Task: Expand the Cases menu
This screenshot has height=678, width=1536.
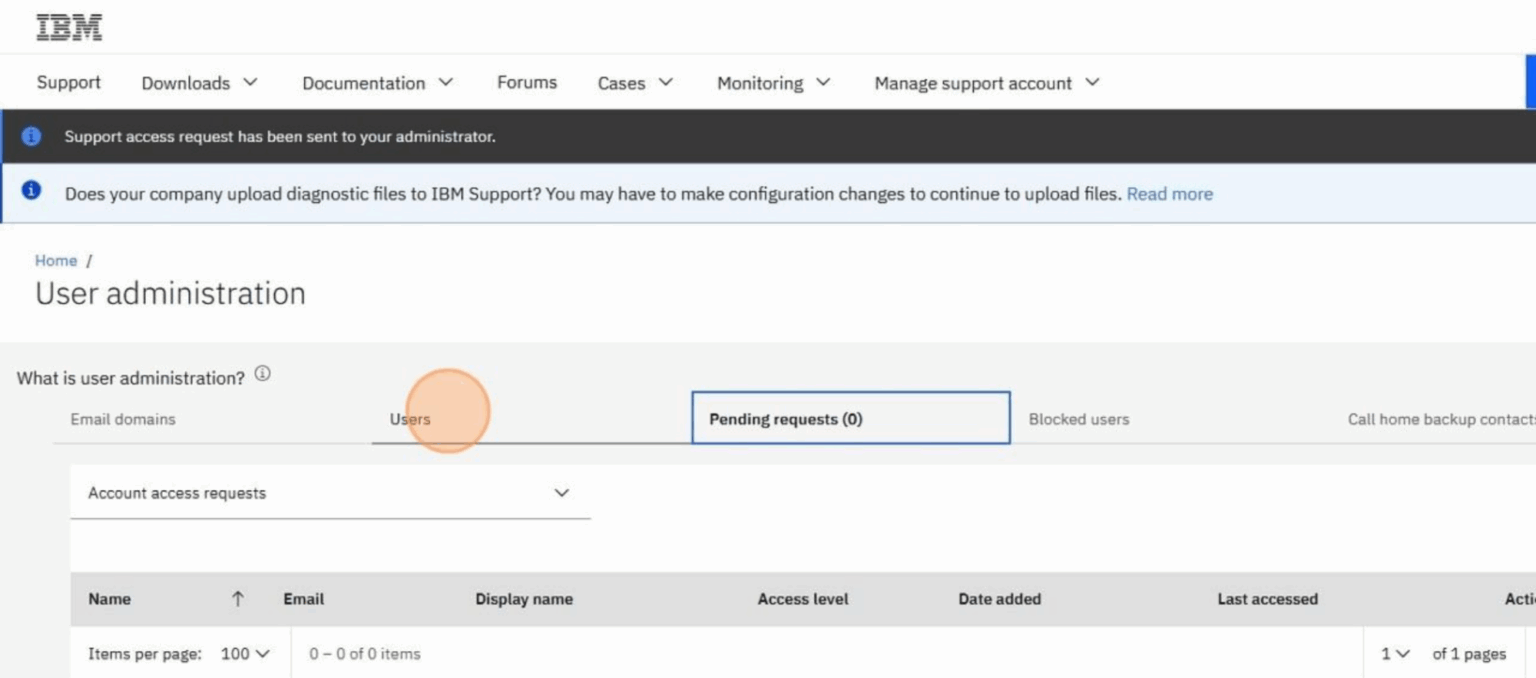Action: [634, 83]
